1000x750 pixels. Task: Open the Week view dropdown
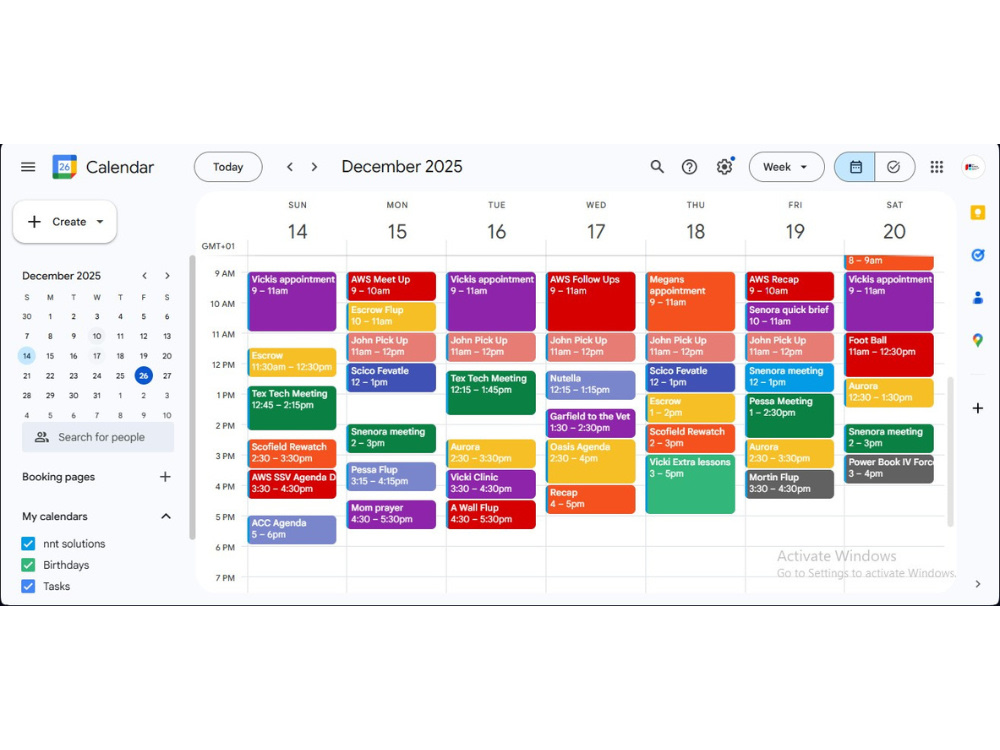point(786,167)
